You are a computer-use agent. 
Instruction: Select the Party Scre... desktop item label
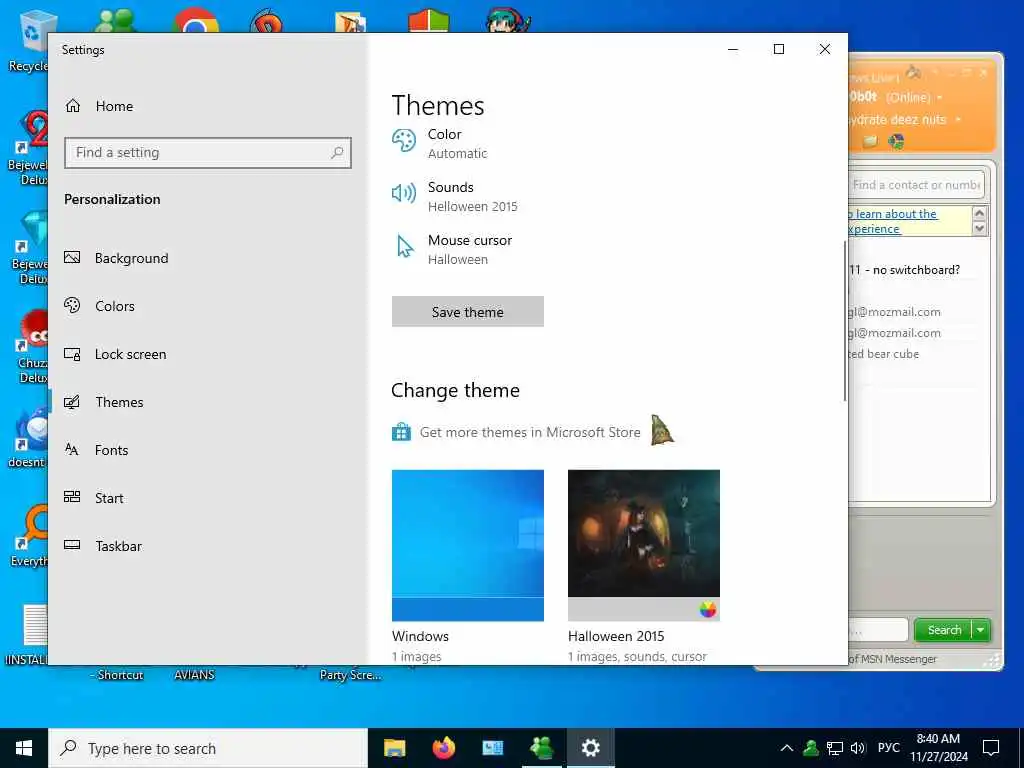(x=350, y=675)
